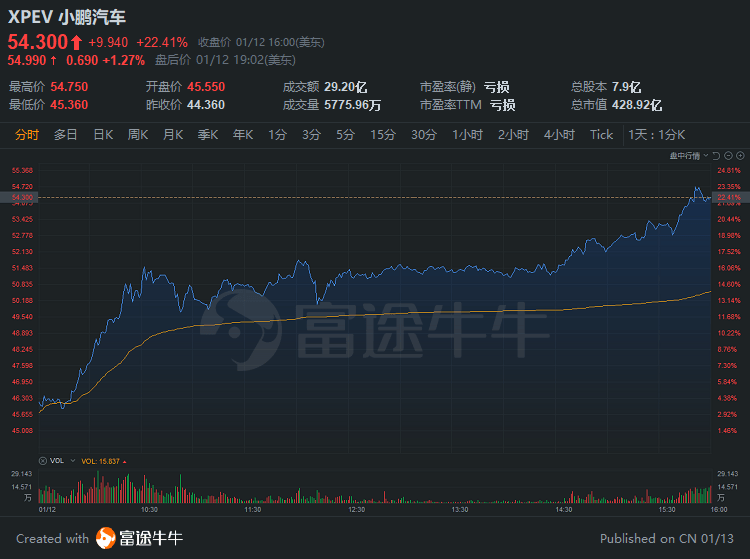
Task: Click the highlighted 54.300 price axis marker
Action: click(x=19, y=197)
